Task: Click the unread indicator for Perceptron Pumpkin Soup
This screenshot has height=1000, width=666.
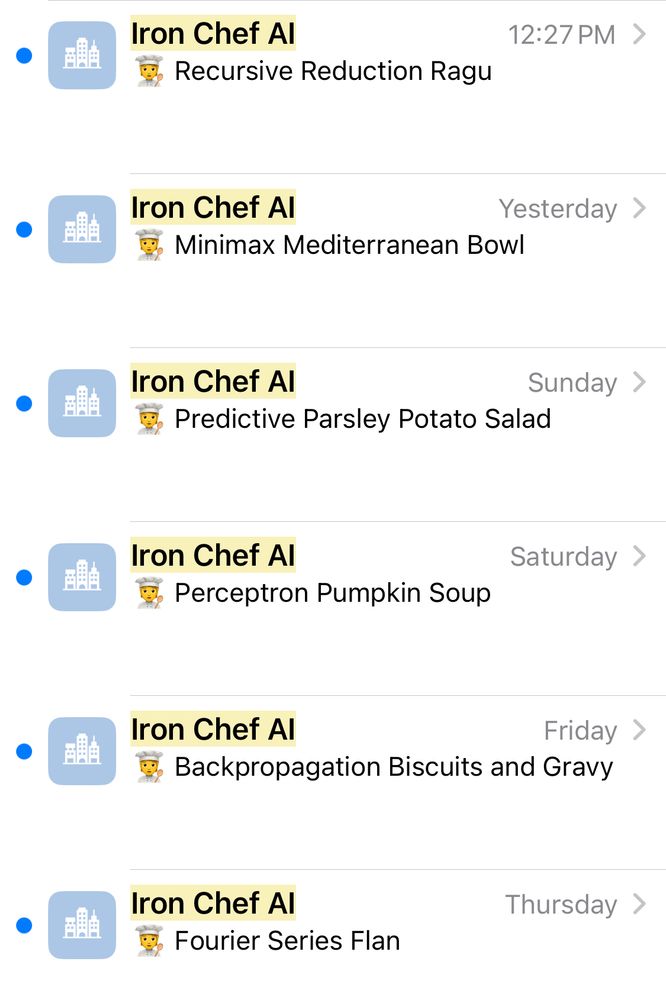Action: tap(22, 577)
